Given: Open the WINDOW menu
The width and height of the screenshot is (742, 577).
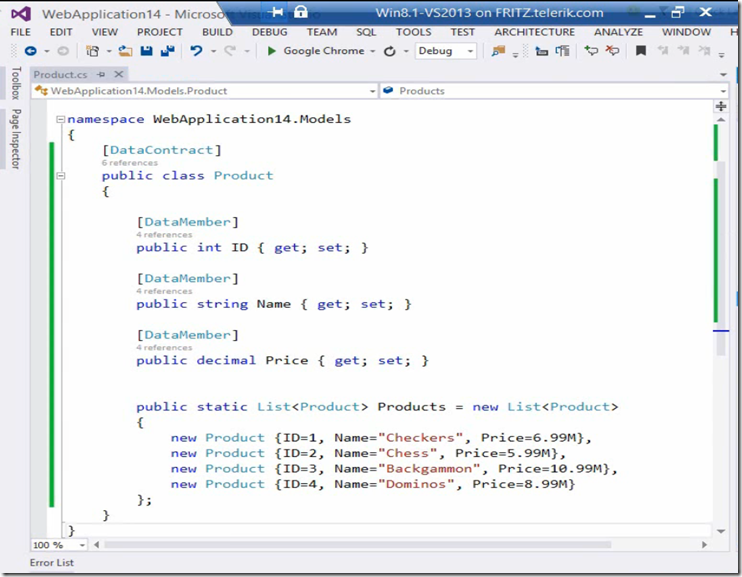Looking at the screenshot, I should 686,32.
